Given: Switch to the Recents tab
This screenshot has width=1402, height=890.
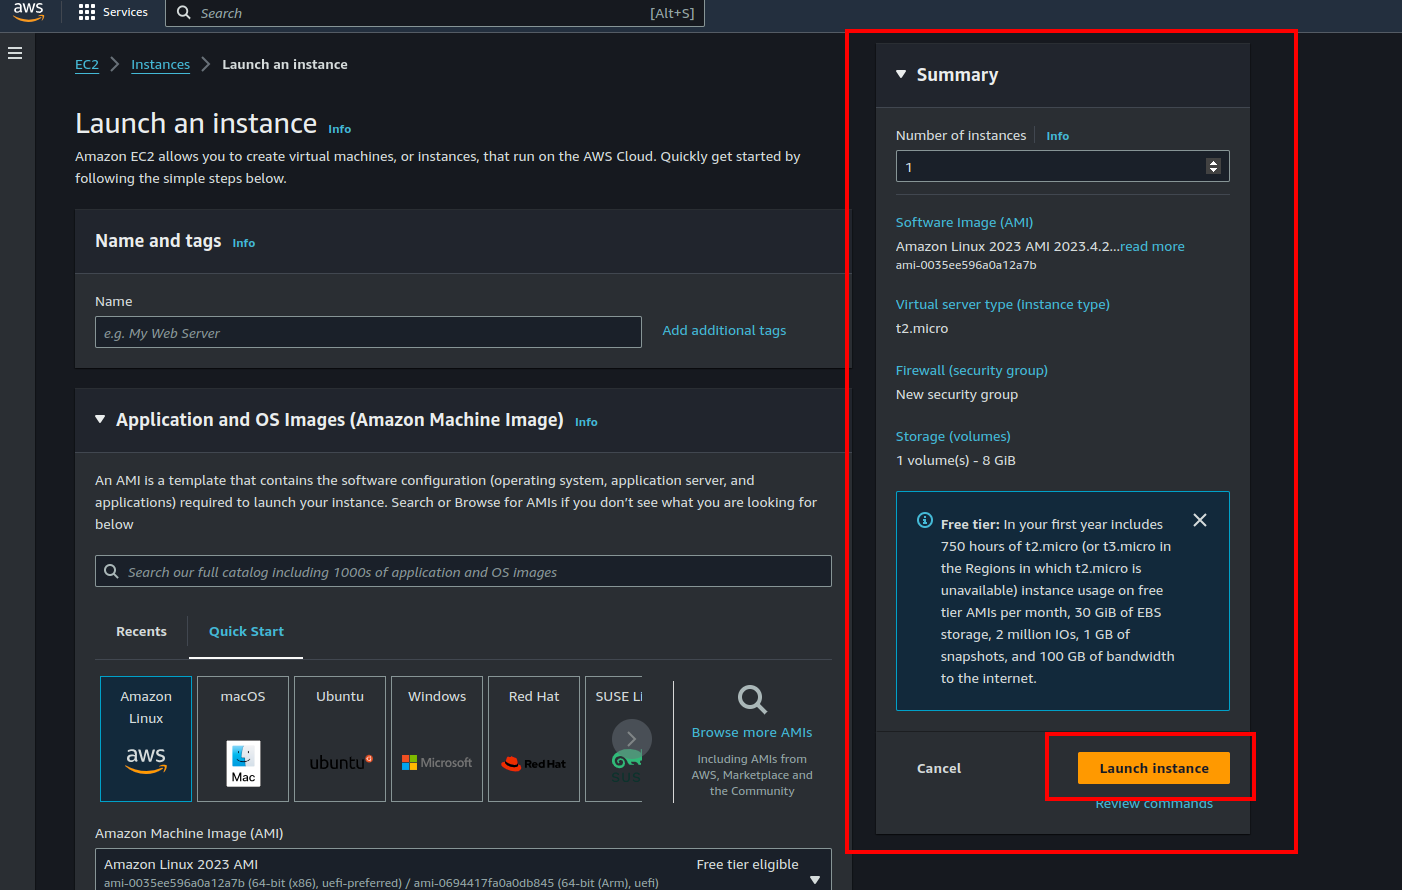Looking at the screenshot, I should click(x=141, y=632).
